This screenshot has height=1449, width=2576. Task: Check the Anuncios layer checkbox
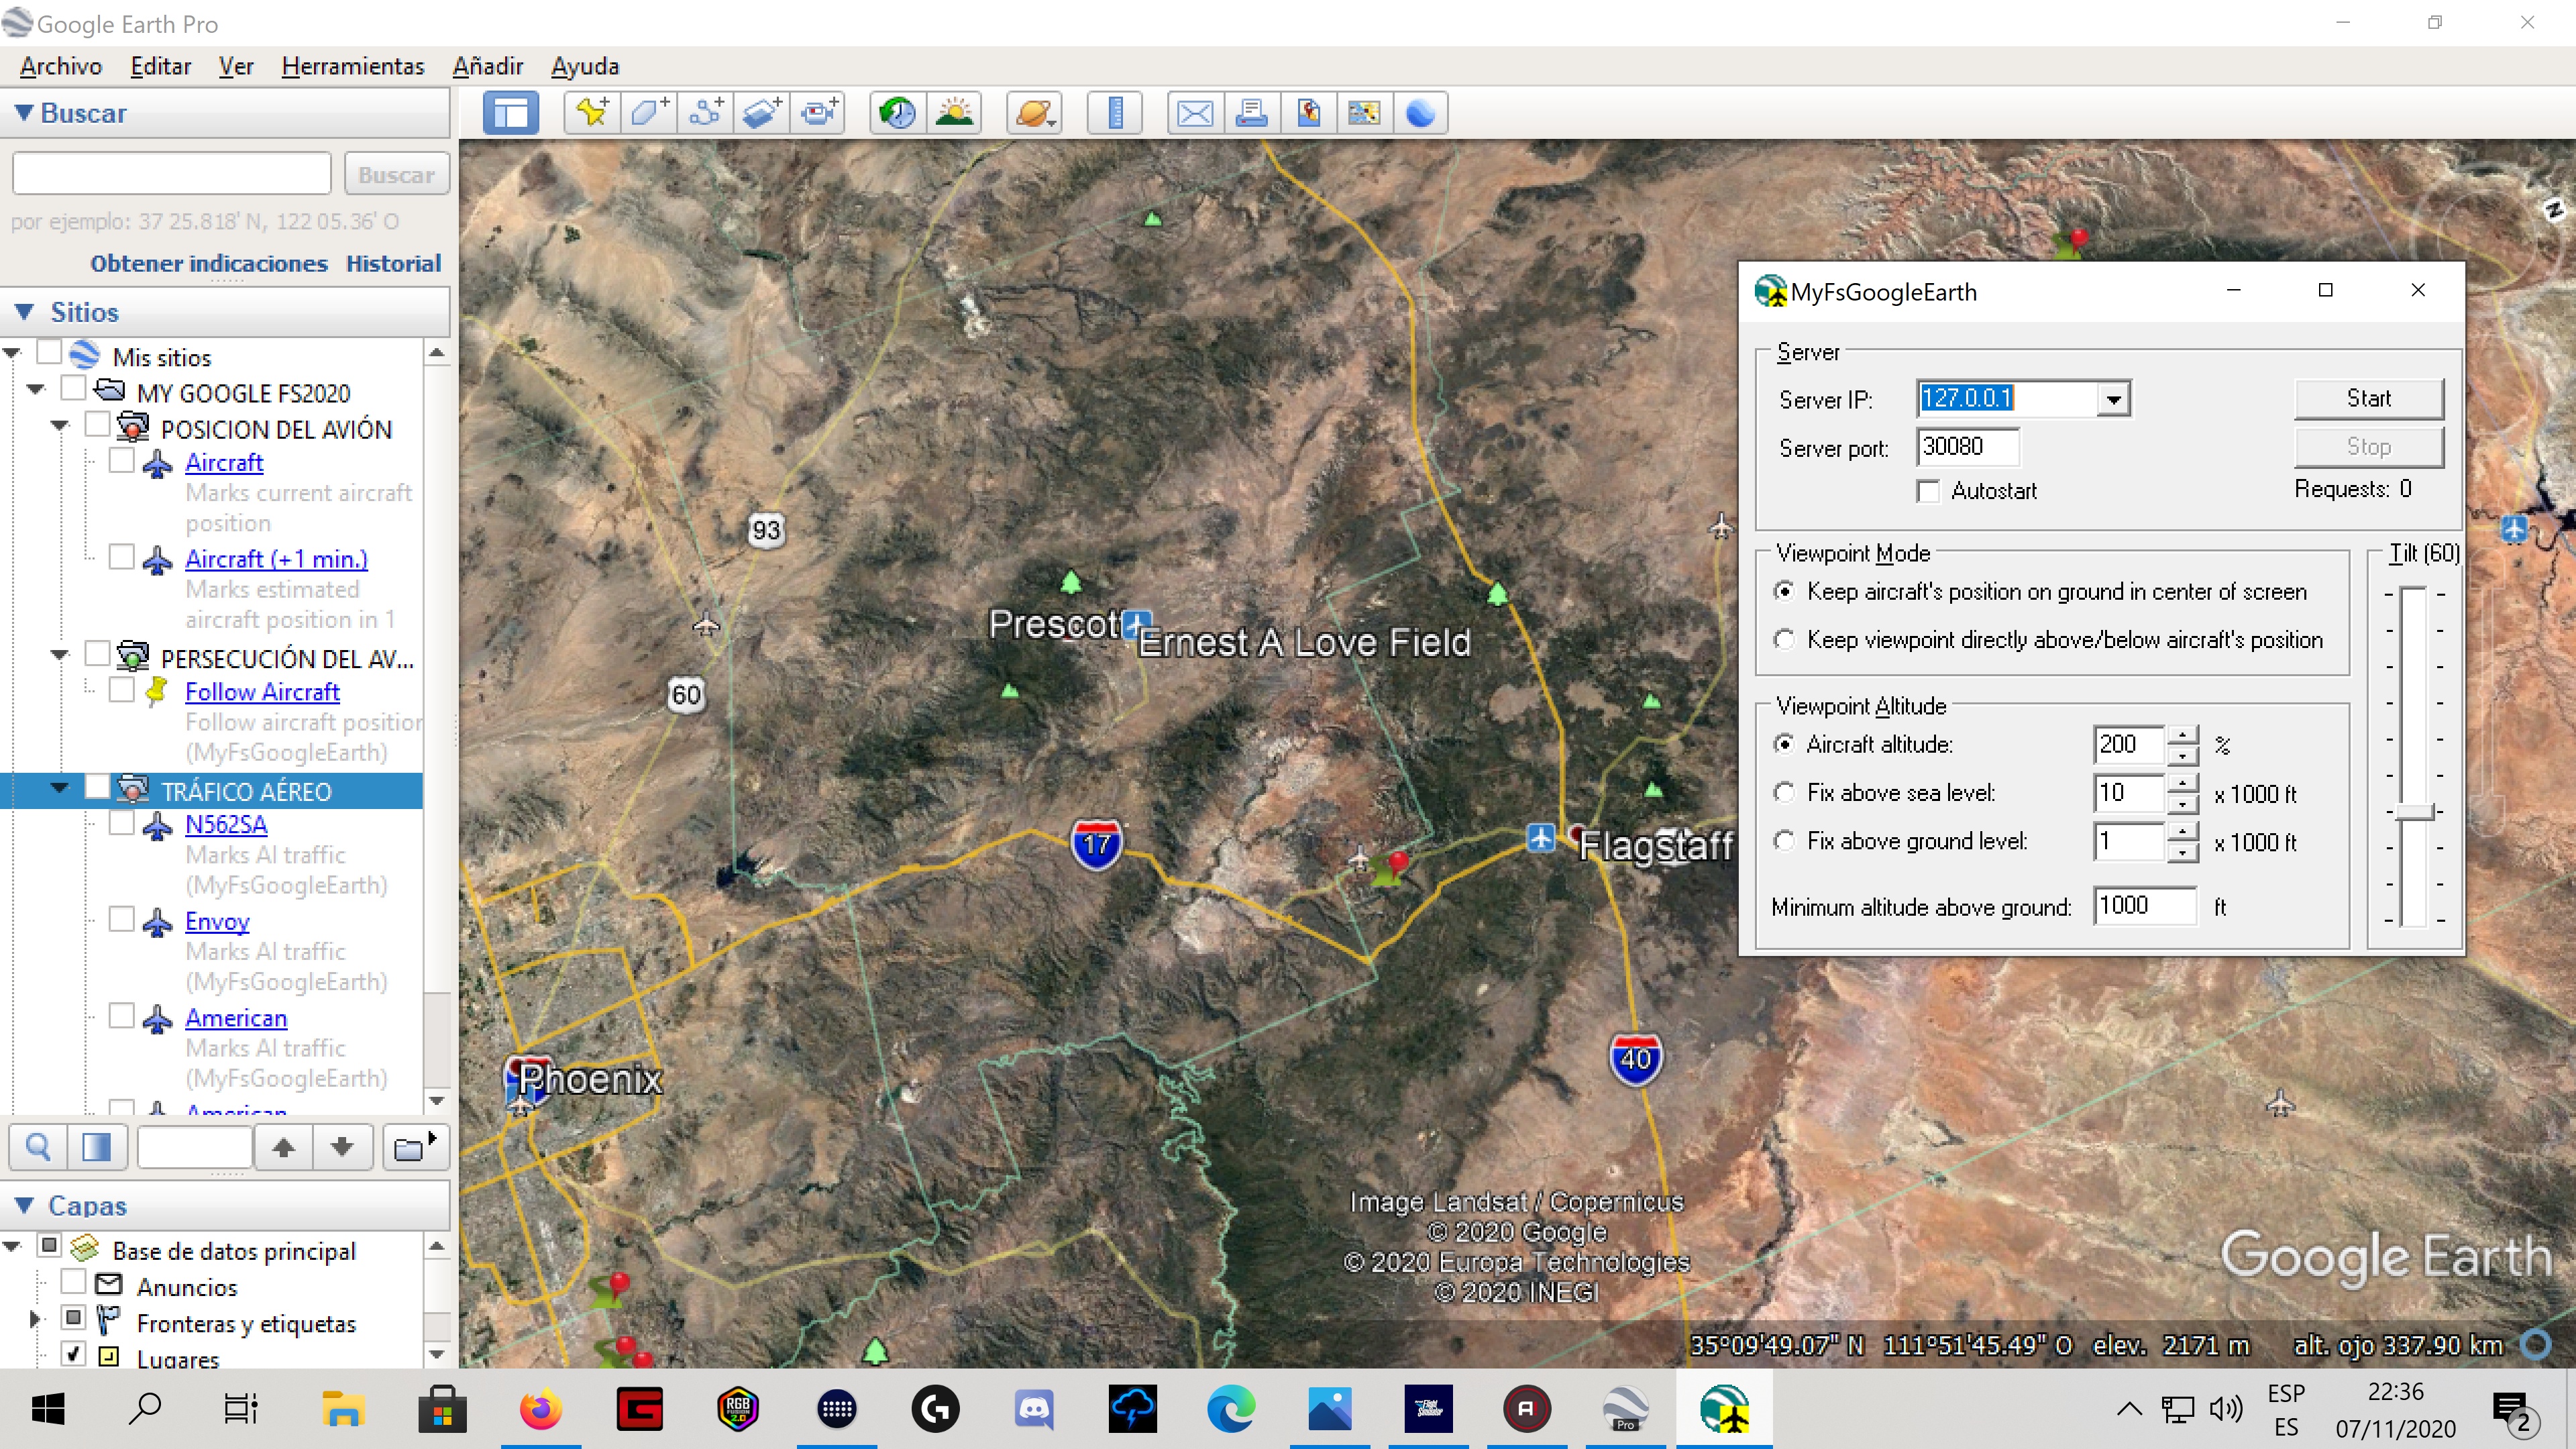tap(73, 1282)
